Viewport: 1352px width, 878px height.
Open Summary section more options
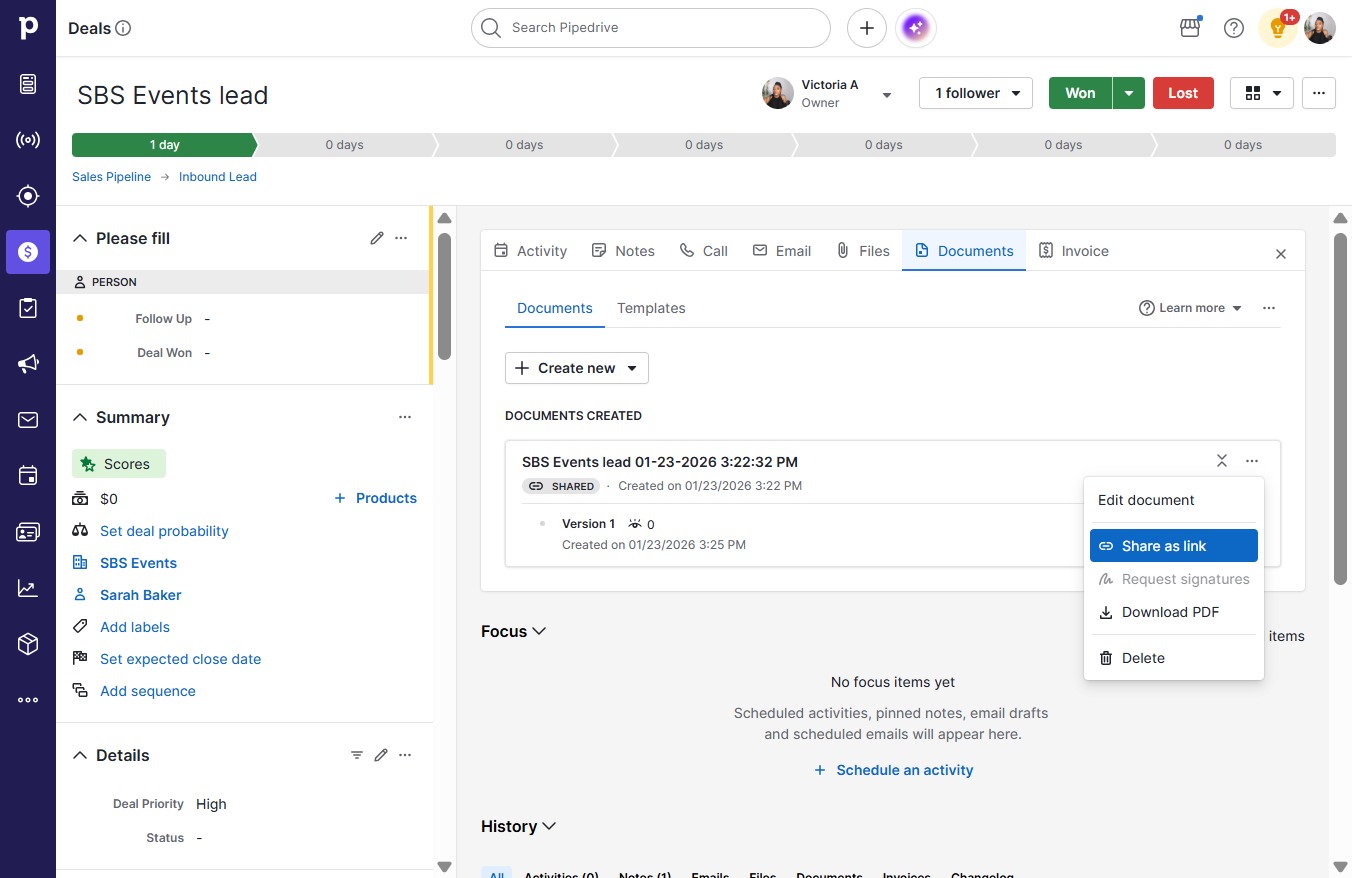(x=405, y=417)
